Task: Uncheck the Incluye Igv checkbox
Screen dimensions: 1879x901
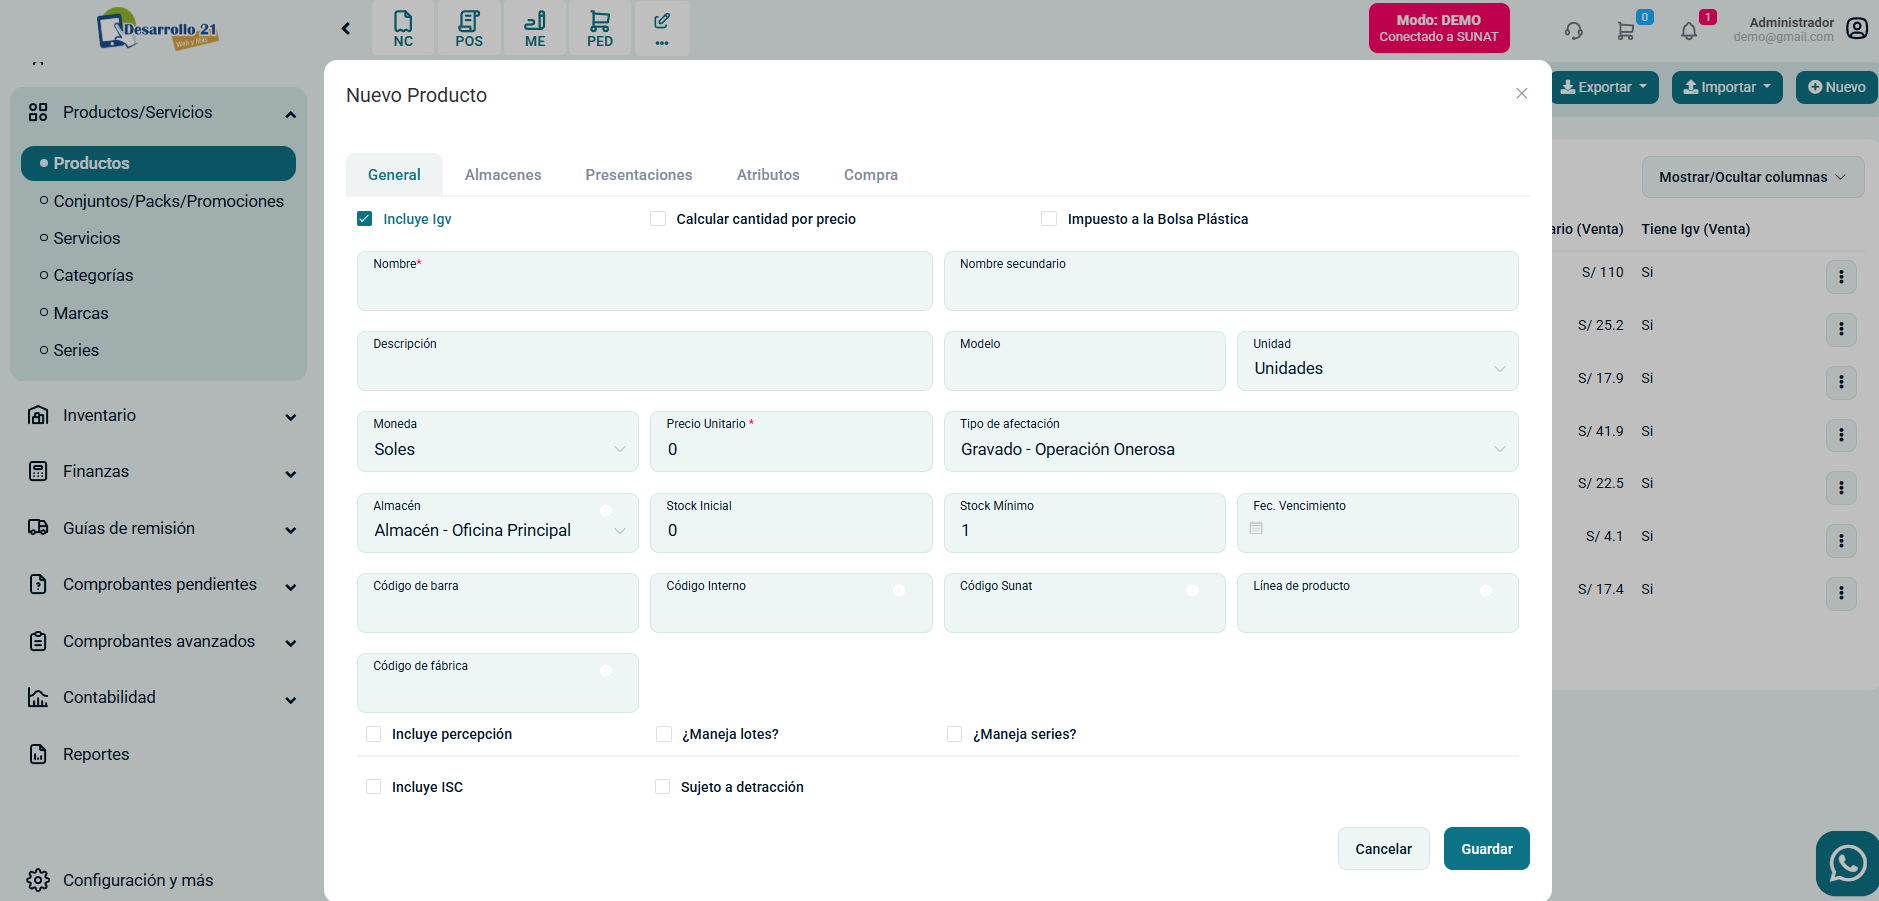Action: tap(365, 219)
